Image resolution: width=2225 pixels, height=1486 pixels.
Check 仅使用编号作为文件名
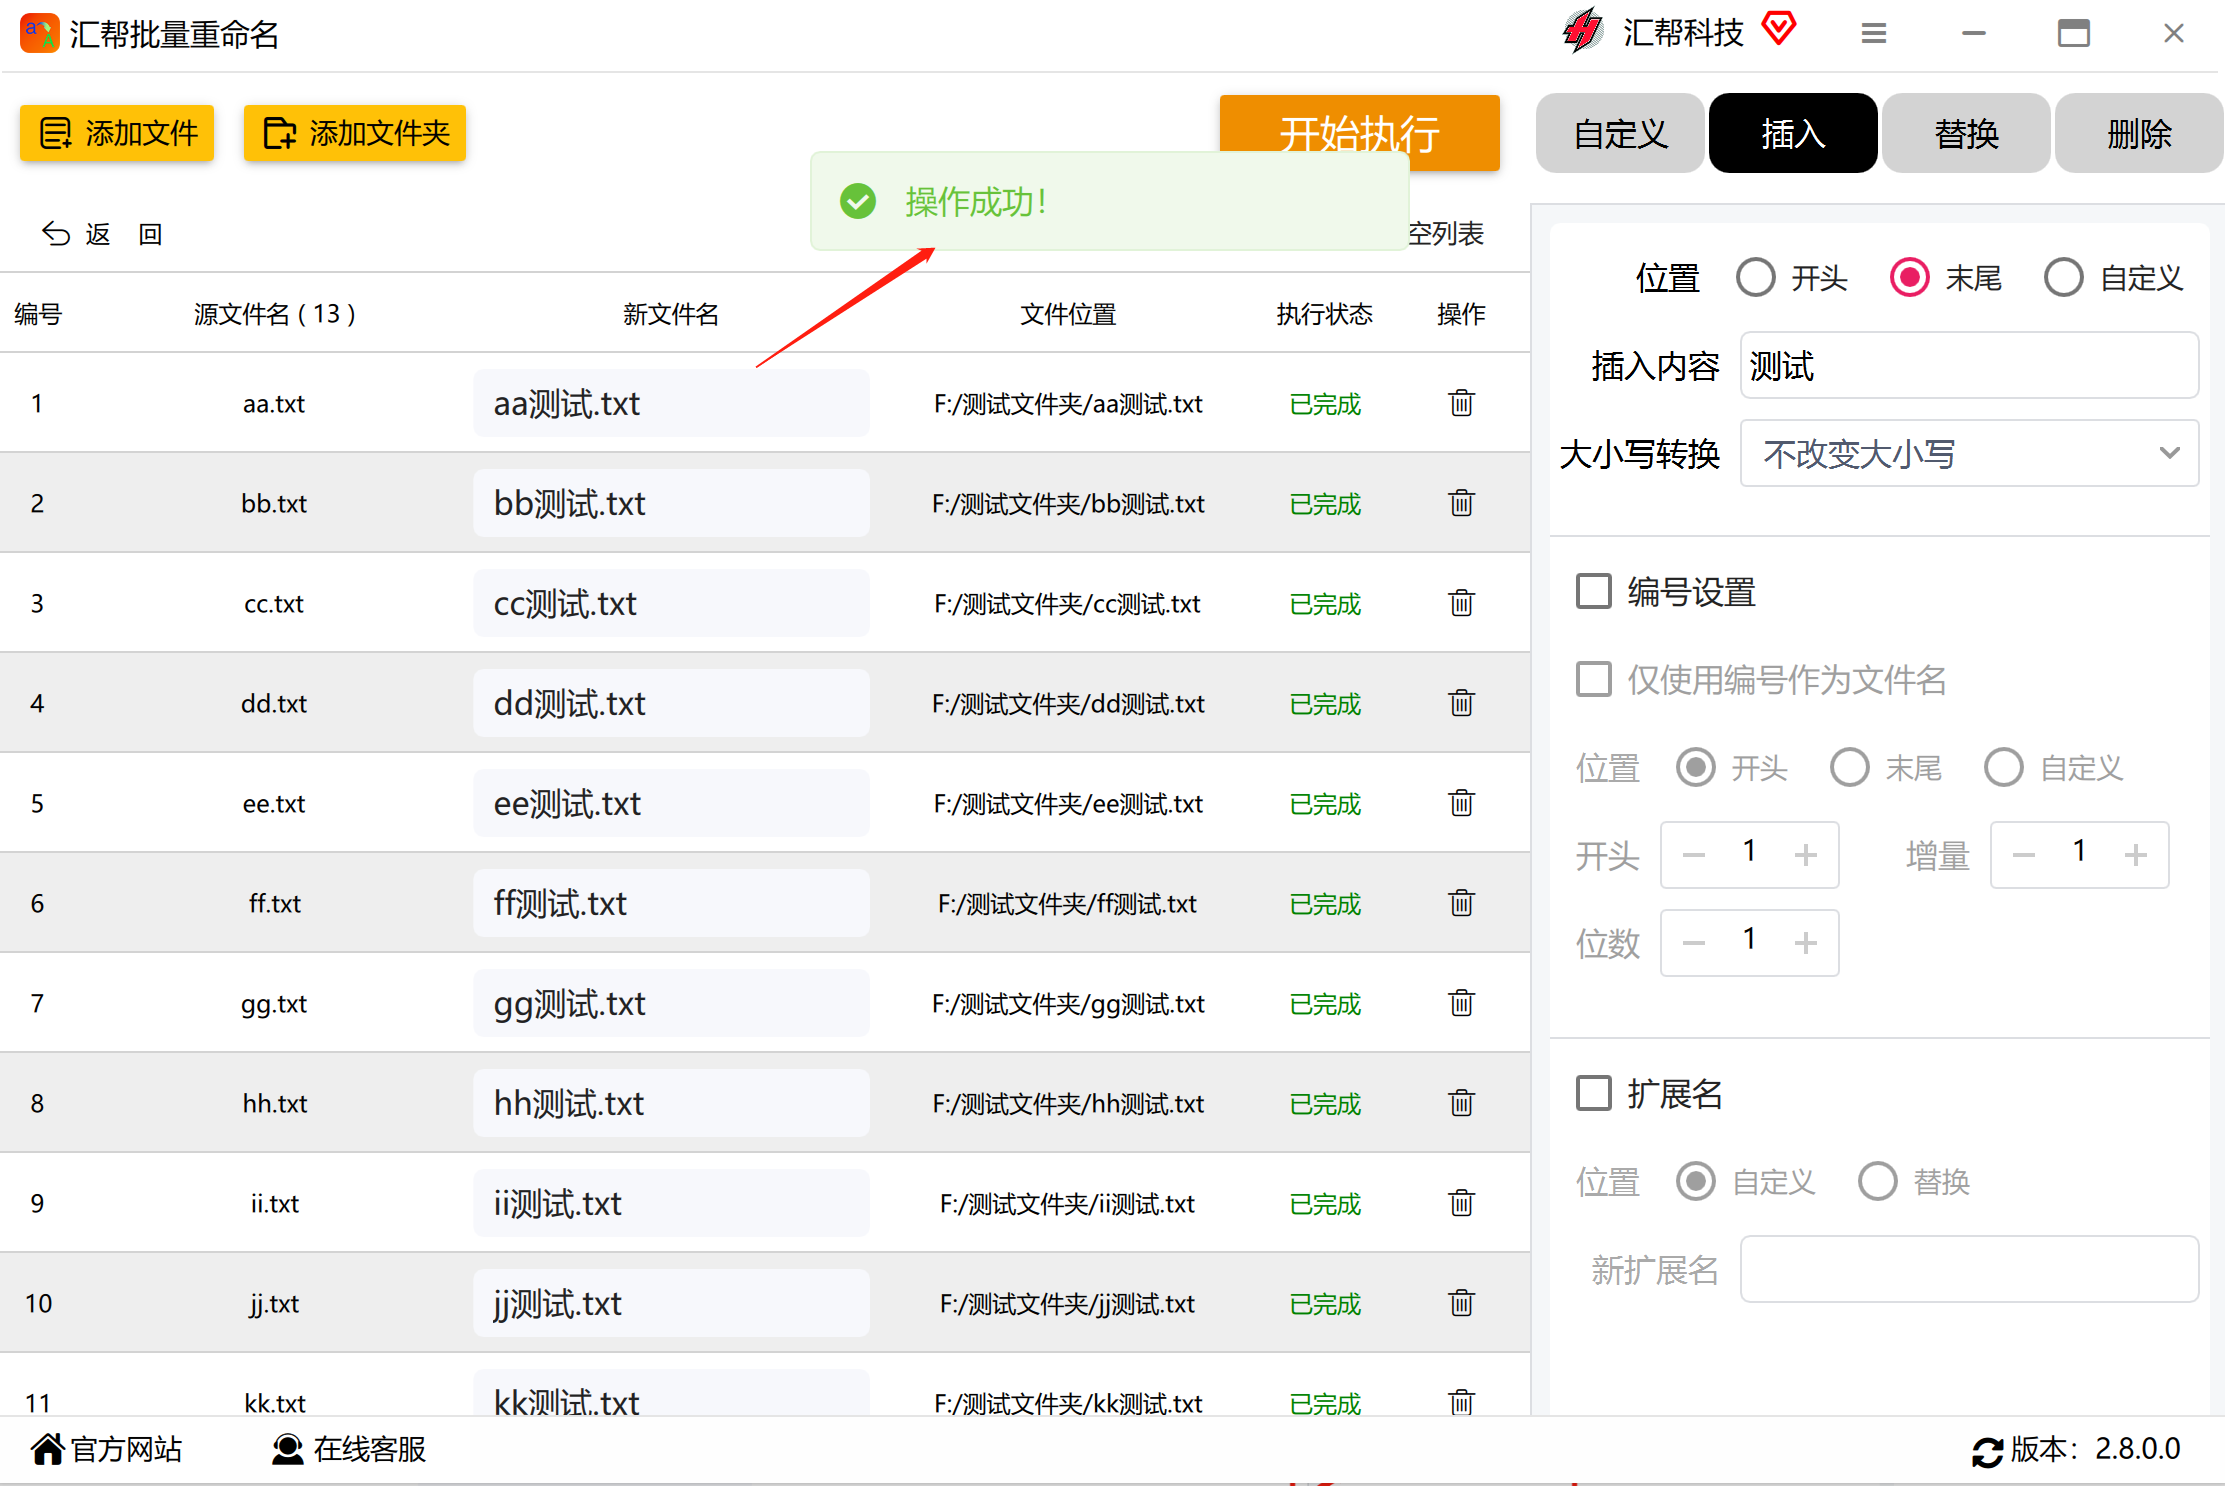1594,679
